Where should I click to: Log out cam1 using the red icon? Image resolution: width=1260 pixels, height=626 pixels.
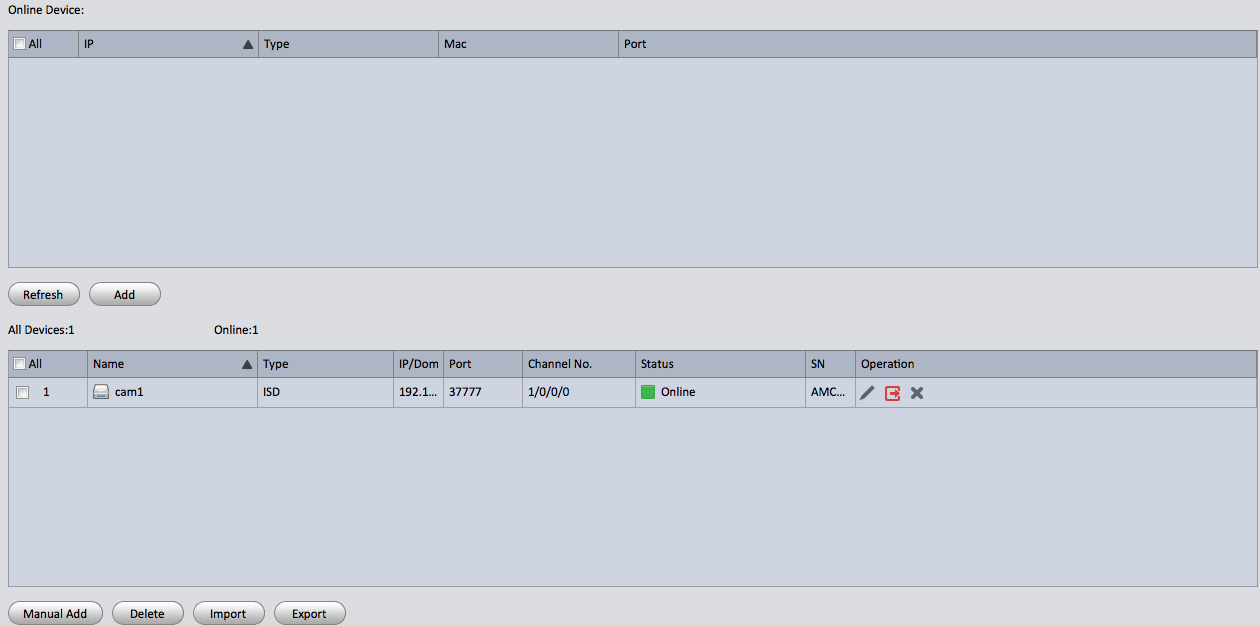[893, 393]
